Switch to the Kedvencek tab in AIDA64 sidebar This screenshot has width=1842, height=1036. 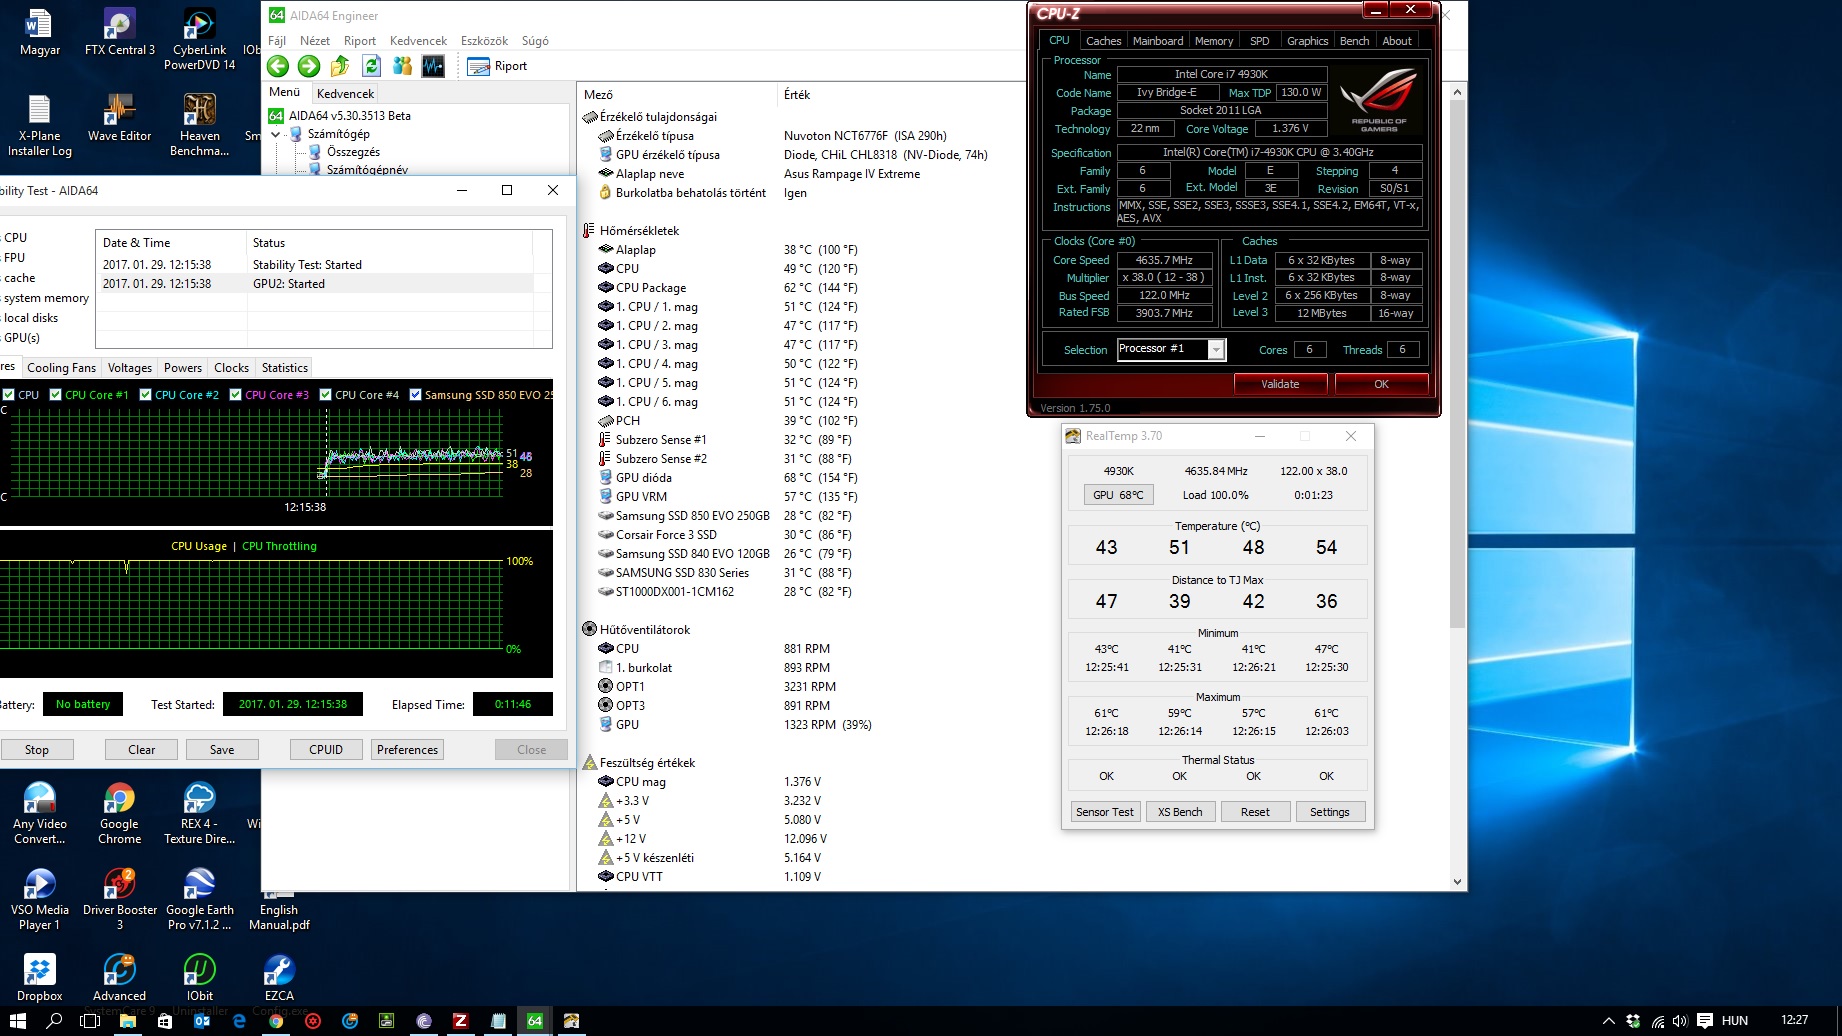pyautogui.click(x=345, y=93)
